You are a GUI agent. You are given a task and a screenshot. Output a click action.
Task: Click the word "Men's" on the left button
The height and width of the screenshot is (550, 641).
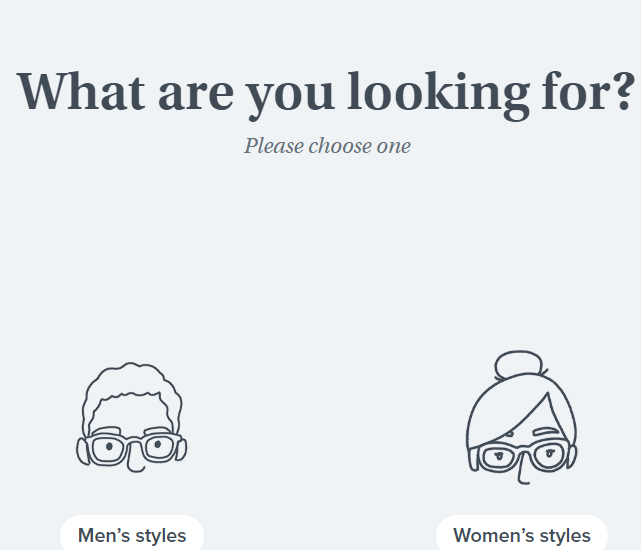[104, 535]
